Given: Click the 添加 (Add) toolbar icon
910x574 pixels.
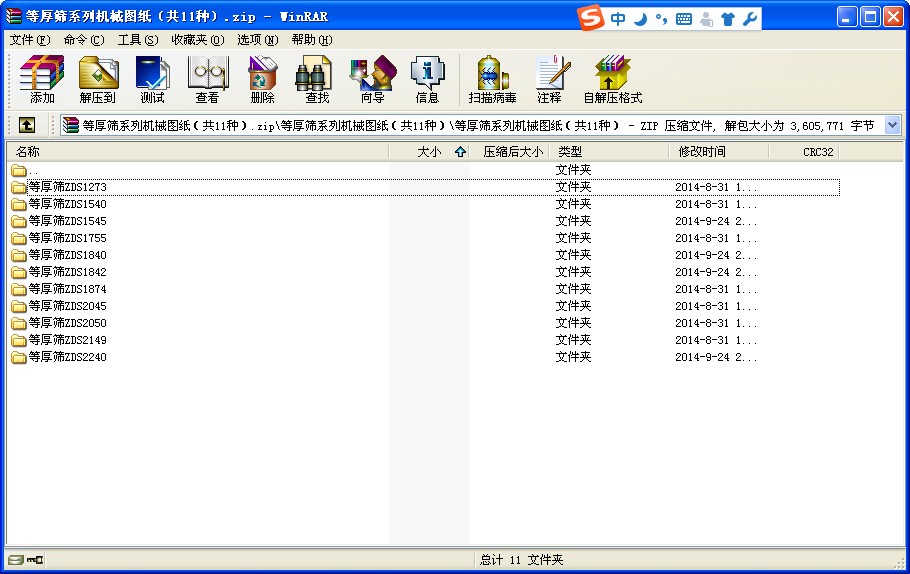Looking at the screenshot, I should tap(42, 80).
